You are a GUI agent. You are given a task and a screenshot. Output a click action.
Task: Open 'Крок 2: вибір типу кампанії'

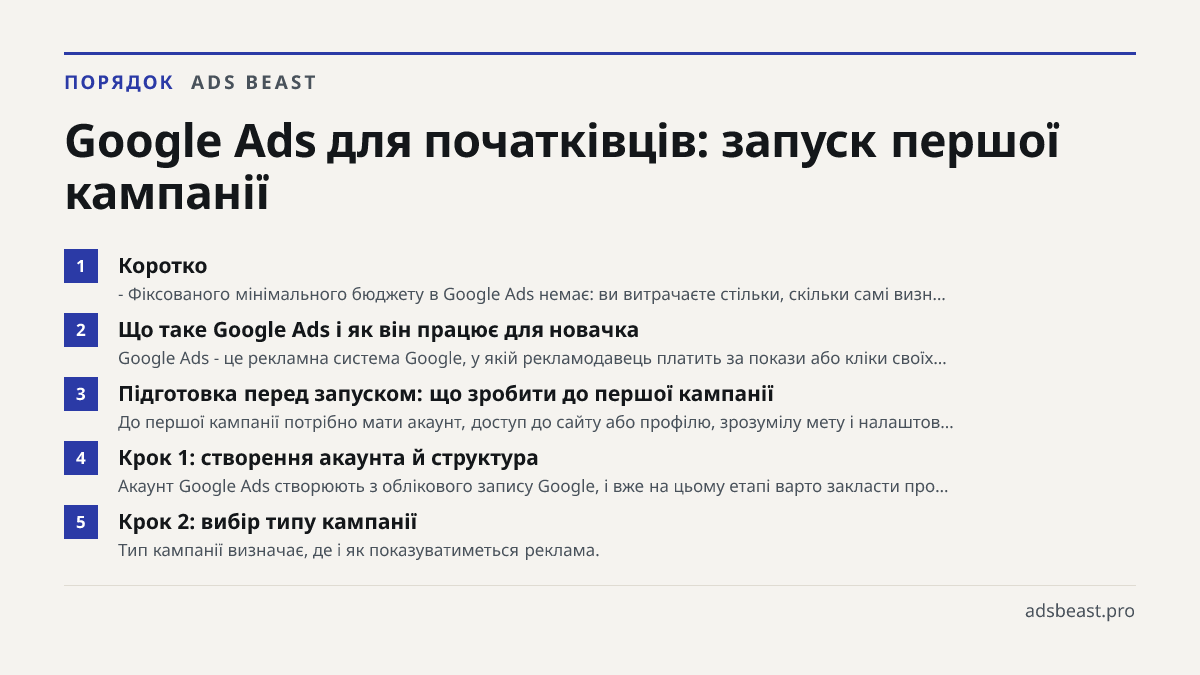pos(267,522)
